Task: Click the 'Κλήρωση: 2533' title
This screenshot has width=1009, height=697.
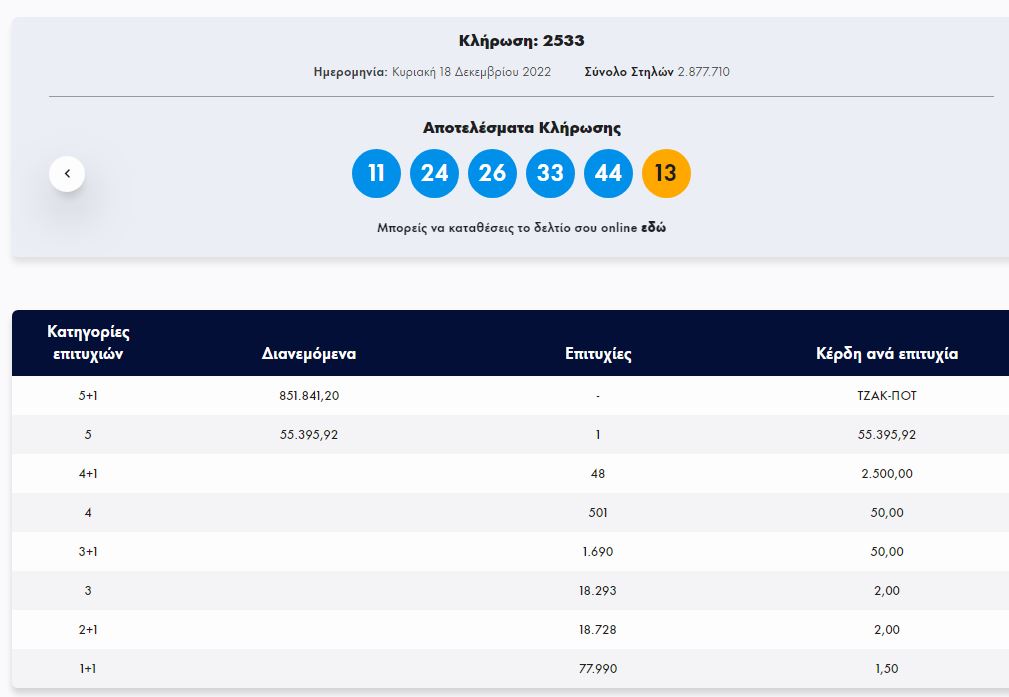Action: pos(521,41)
